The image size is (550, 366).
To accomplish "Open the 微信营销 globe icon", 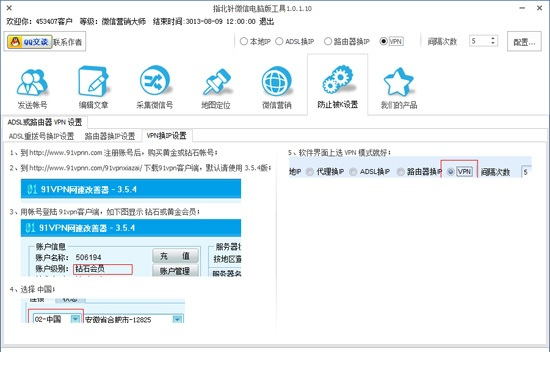I will 277,82.
